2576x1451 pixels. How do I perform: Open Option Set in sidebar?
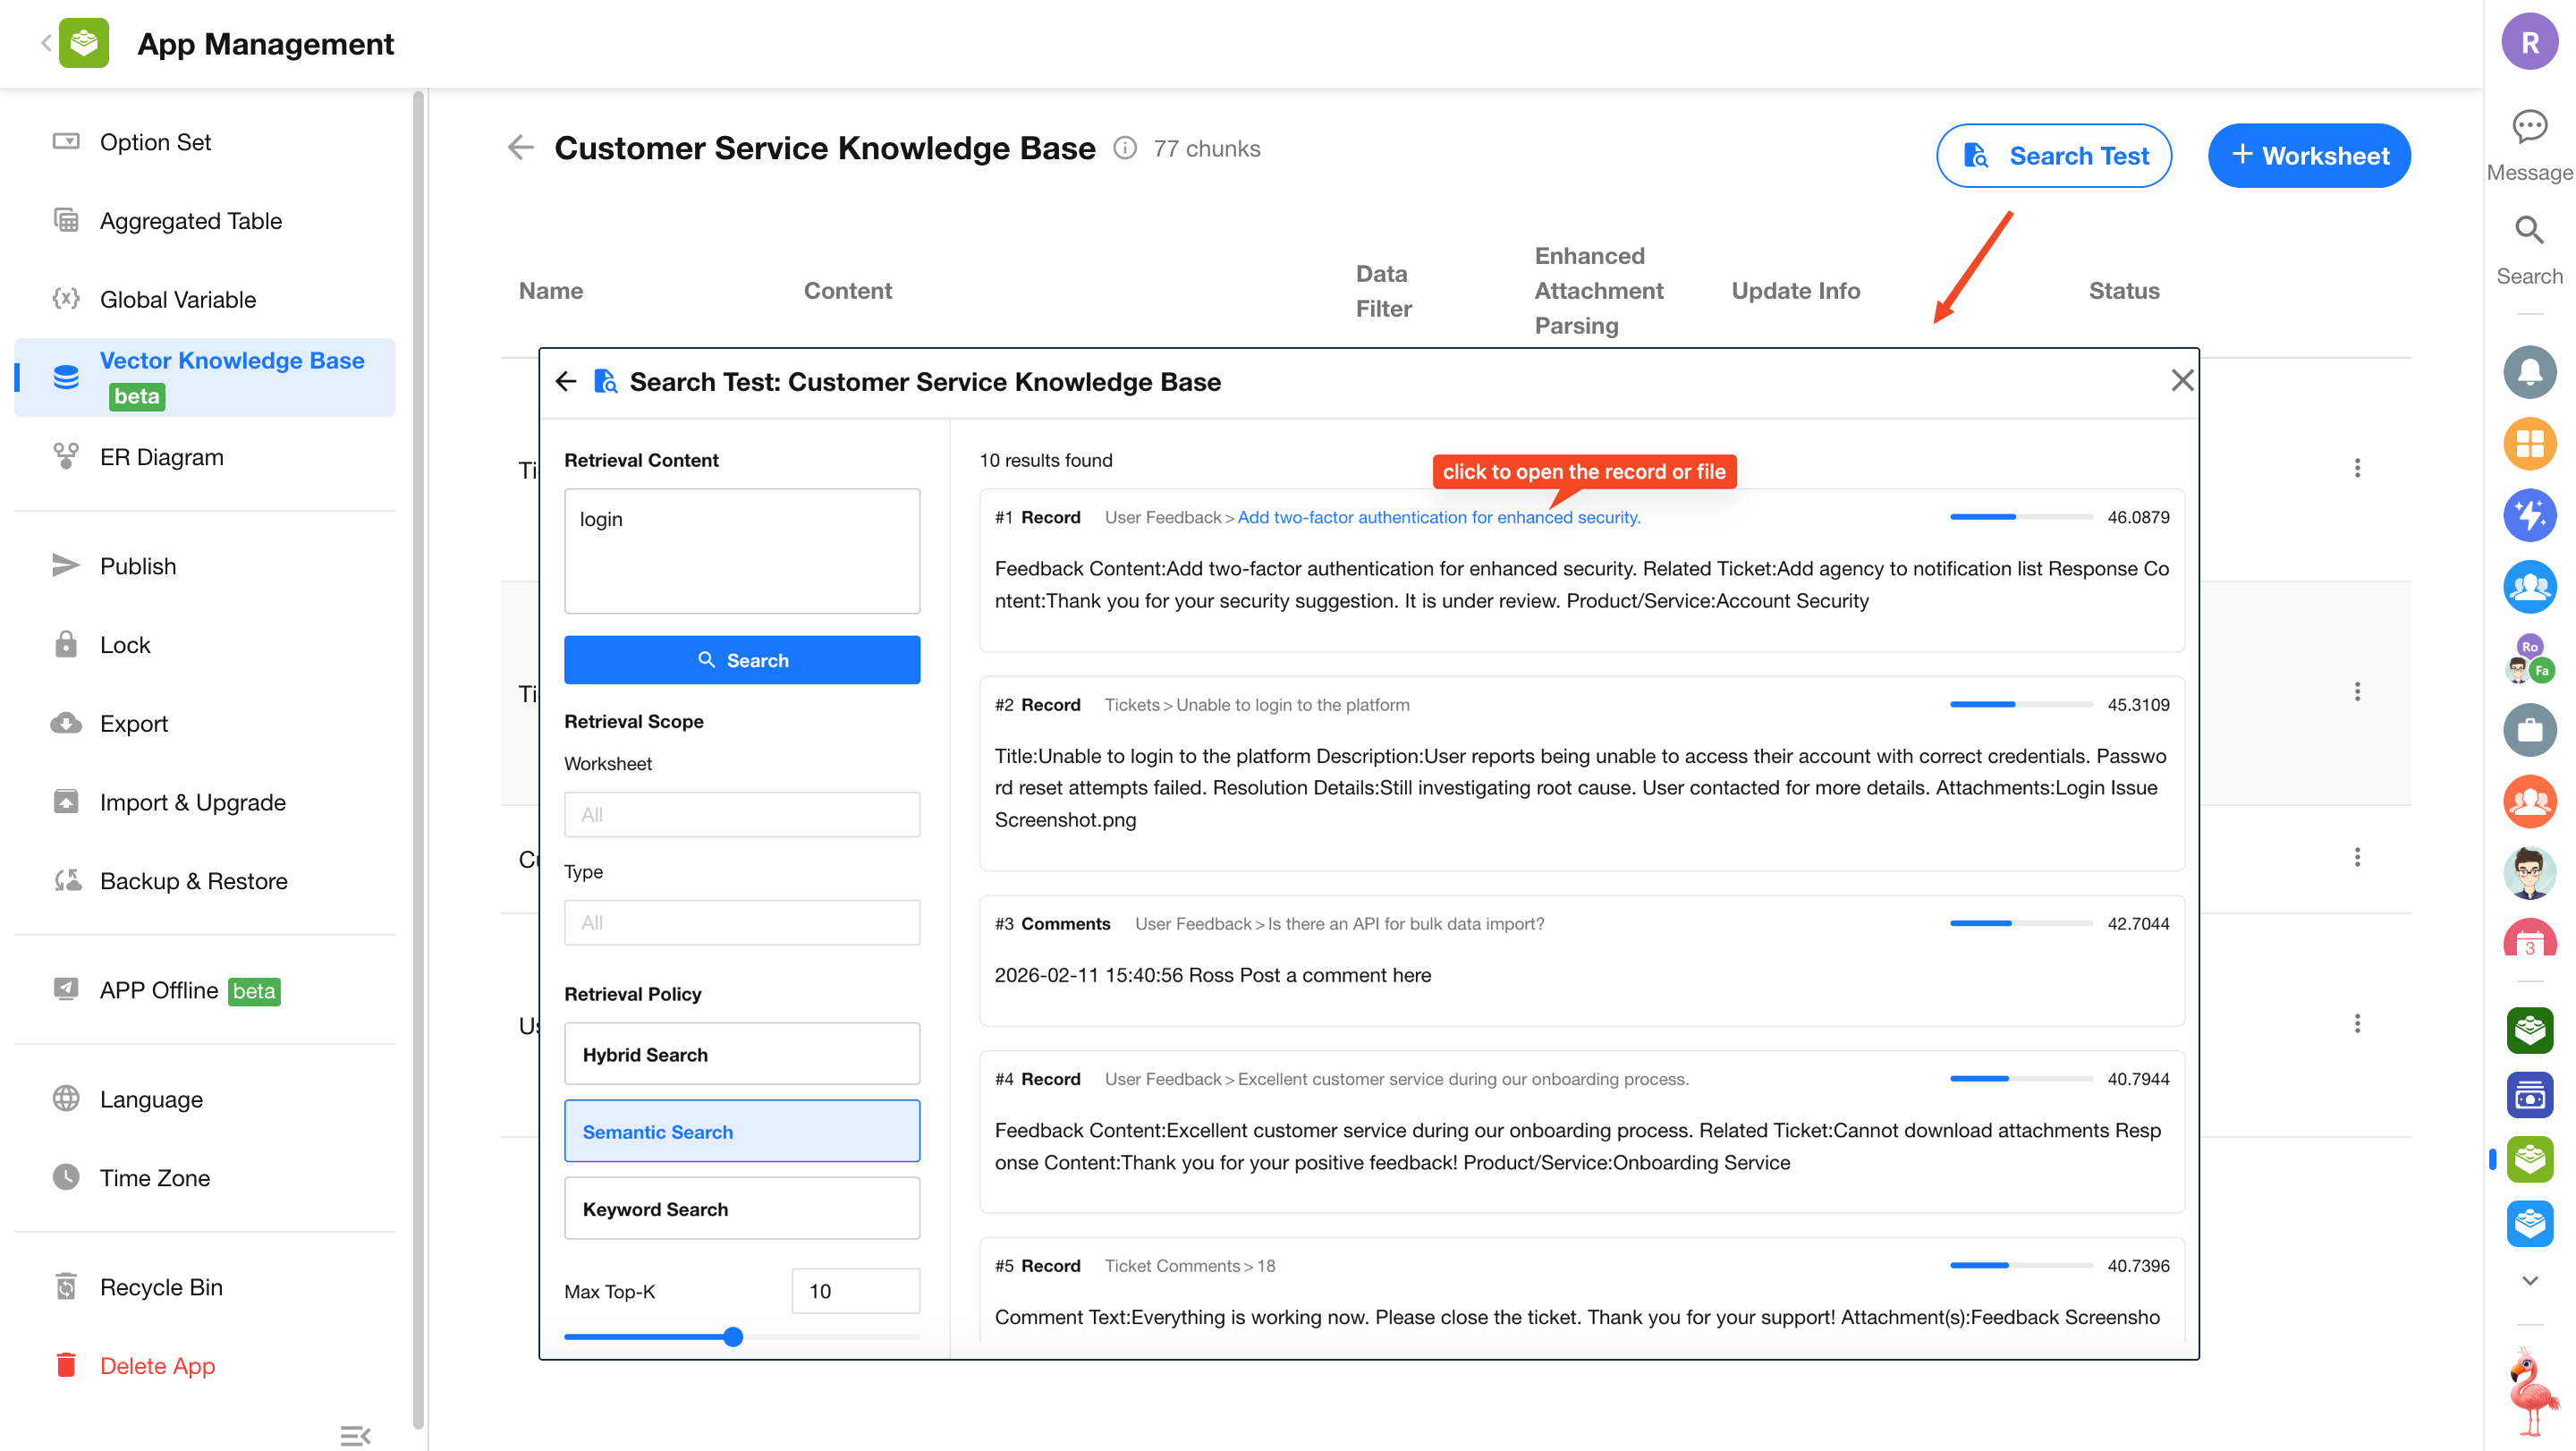pyautogui.click(x=155, y=142)
